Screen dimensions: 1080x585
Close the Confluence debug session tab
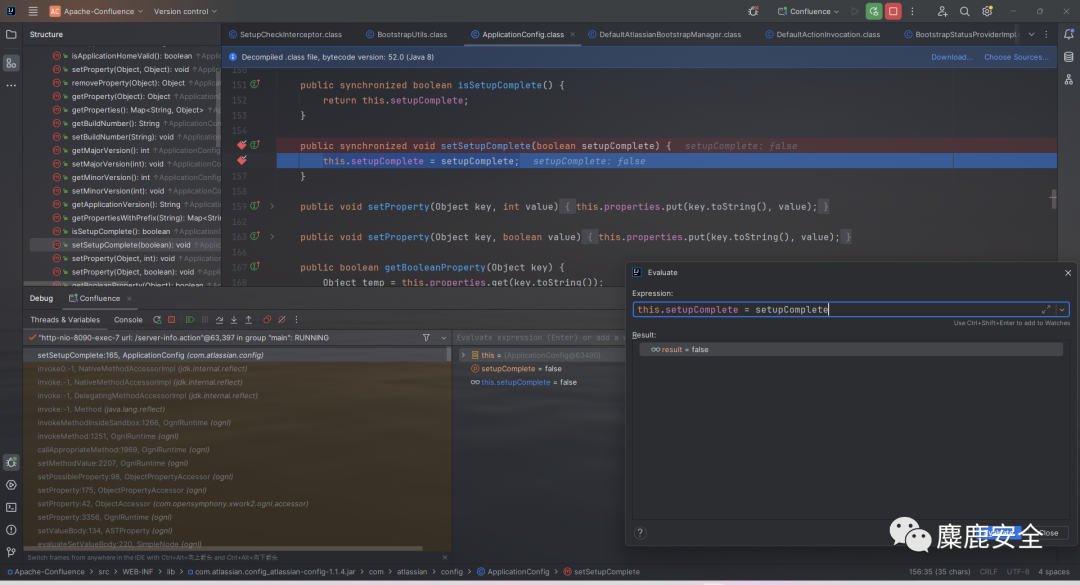pyautogui.click(x=129, y=298)
